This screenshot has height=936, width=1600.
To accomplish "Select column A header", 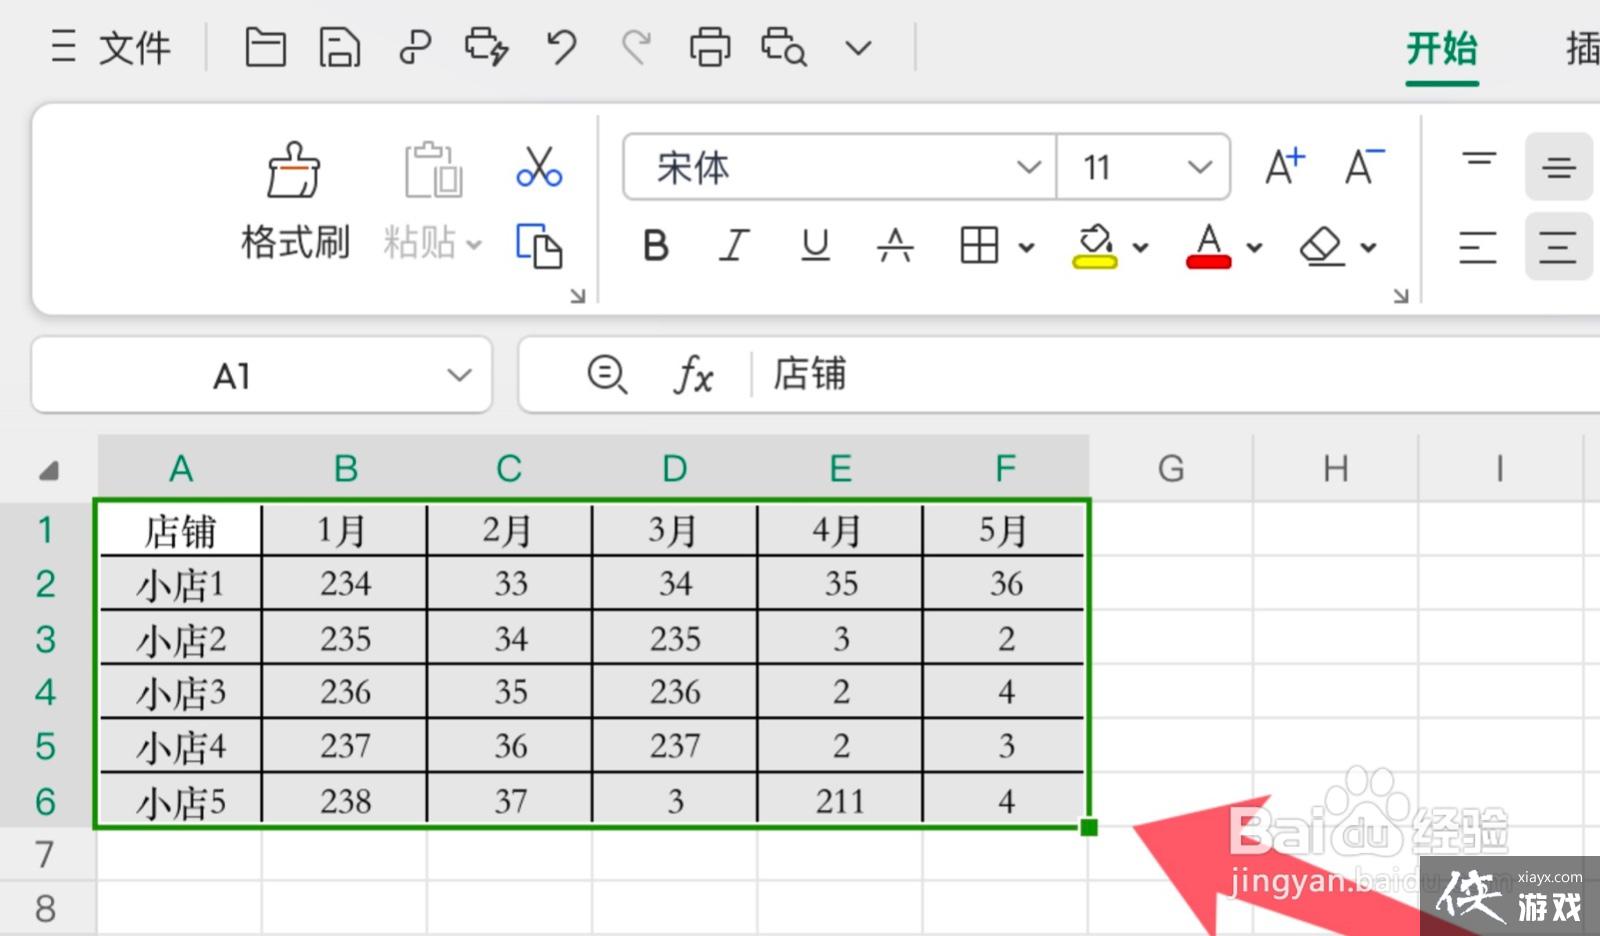I will pos(180,468).
